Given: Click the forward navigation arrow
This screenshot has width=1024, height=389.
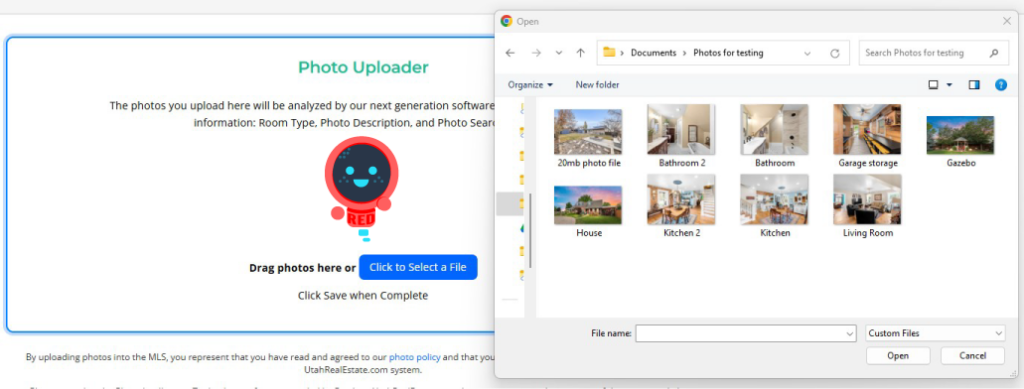Looking at the screenshot, I should pyautogui.click(x=536, y=53).
